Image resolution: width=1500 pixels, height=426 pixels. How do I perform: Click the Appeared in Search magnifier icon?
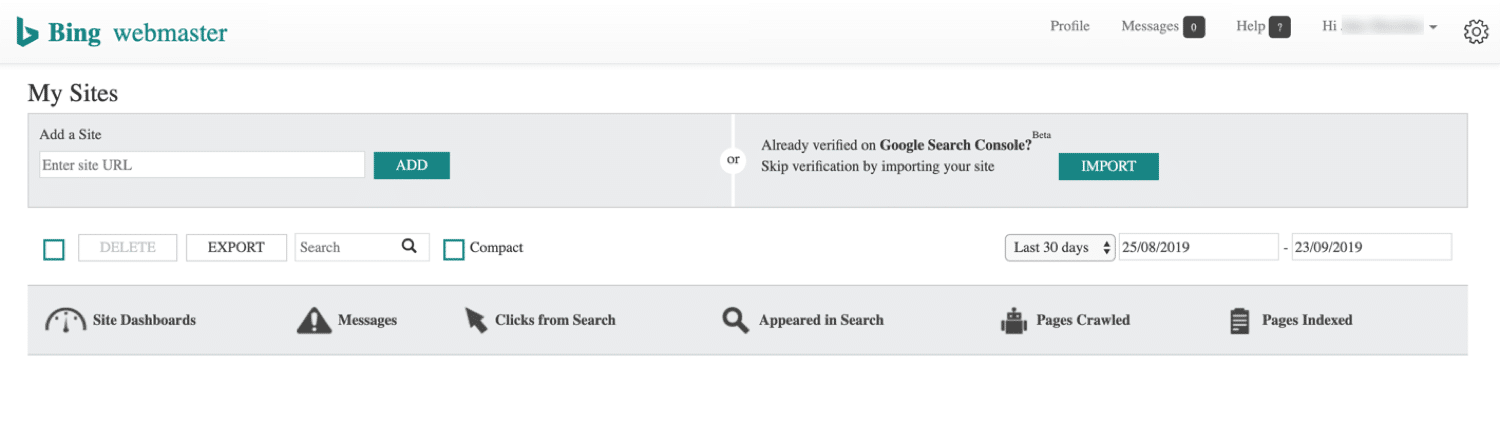pyautogui.click(x=736, y=321)
